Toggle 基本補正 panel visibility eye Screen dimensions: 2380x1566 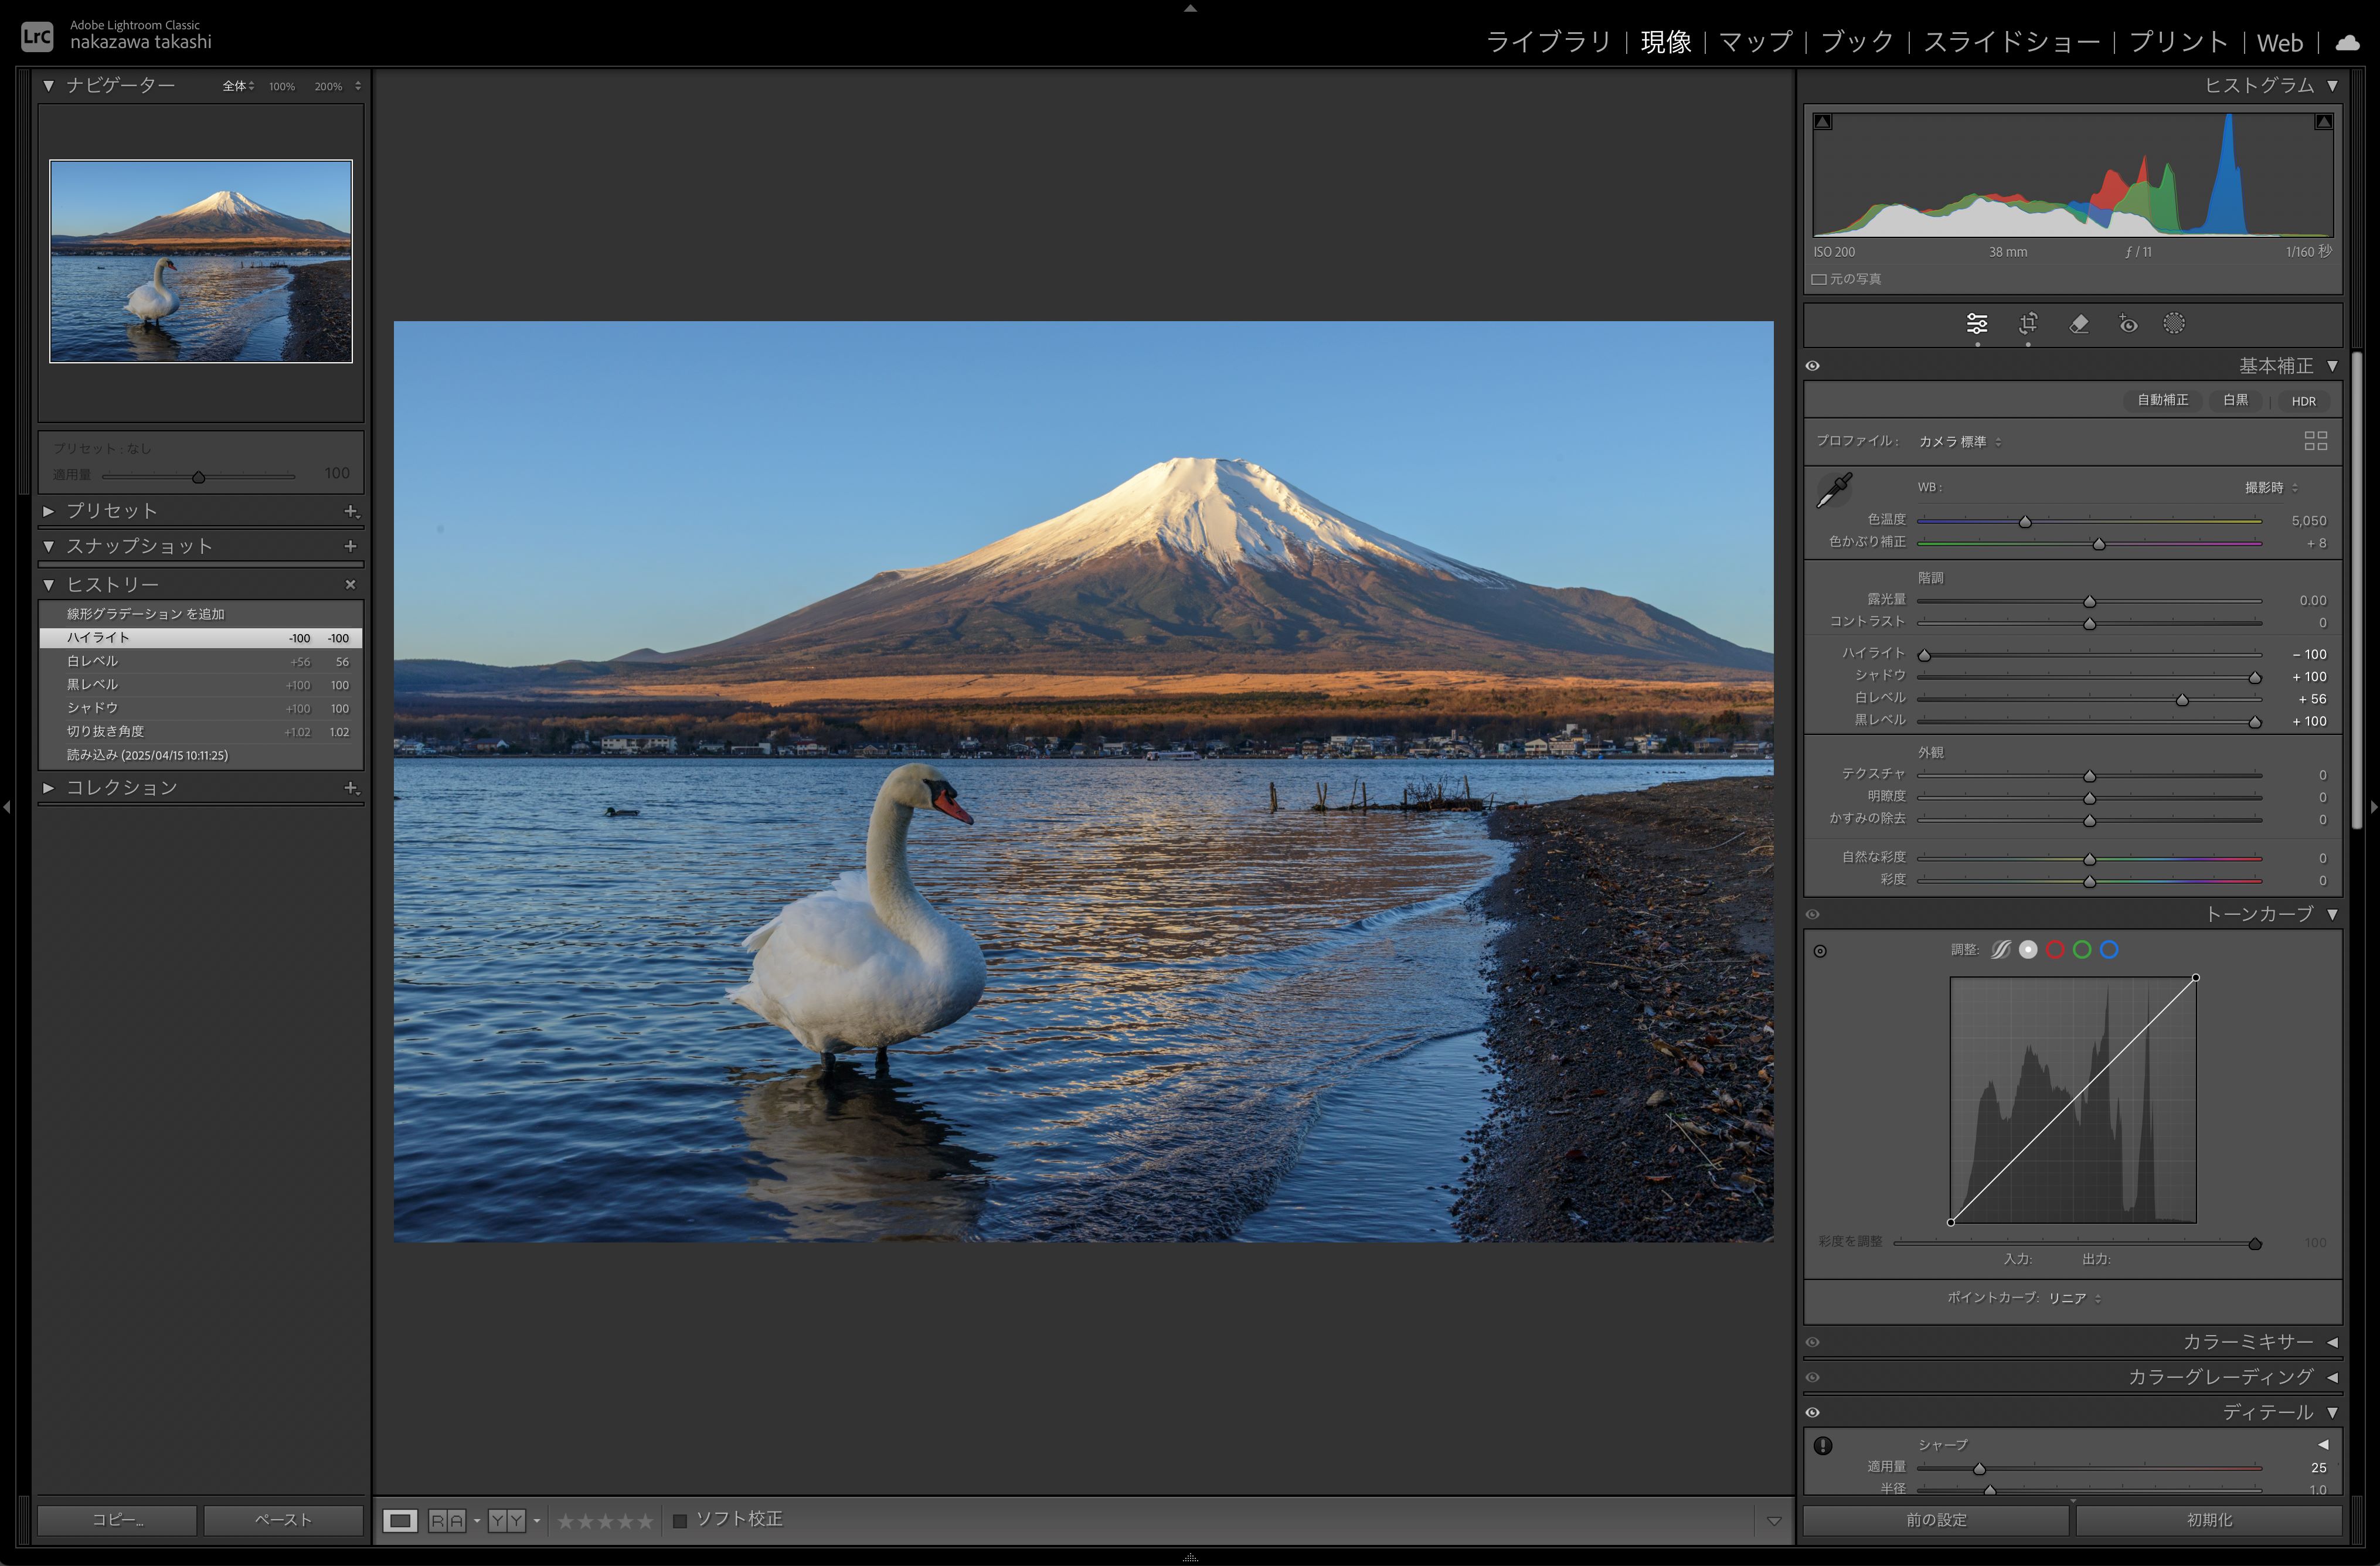tap(1813, 366)
